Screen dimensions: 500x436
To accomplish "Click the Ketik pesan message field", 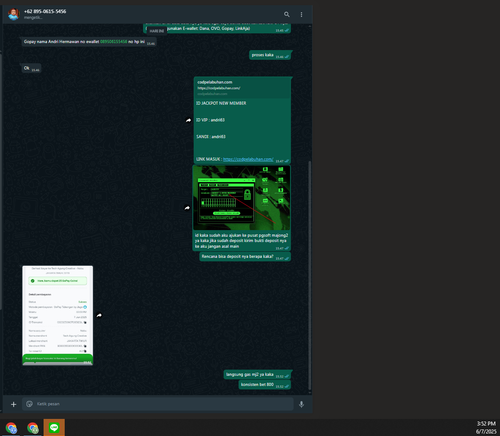I will [x=158, y=404].
